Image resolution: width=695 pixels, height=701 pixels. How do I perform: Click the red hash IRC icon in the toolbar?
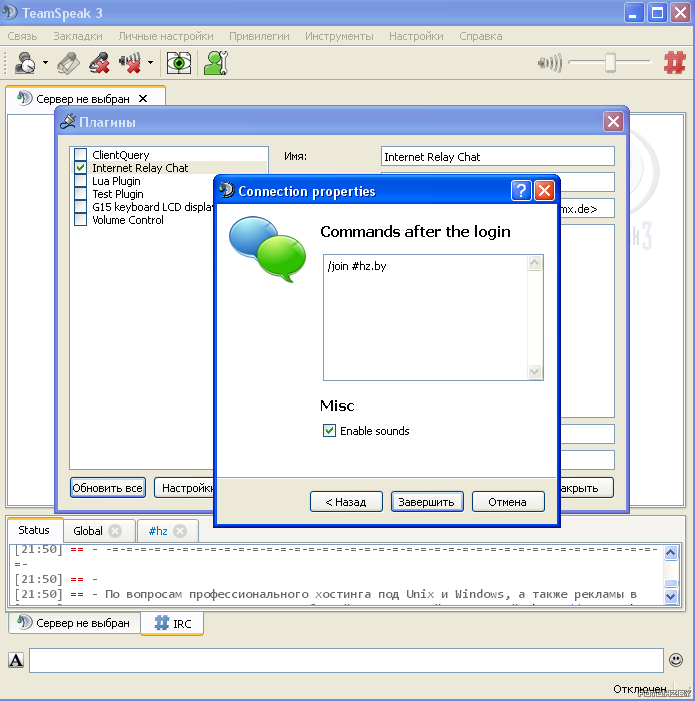tap(674, 63)
